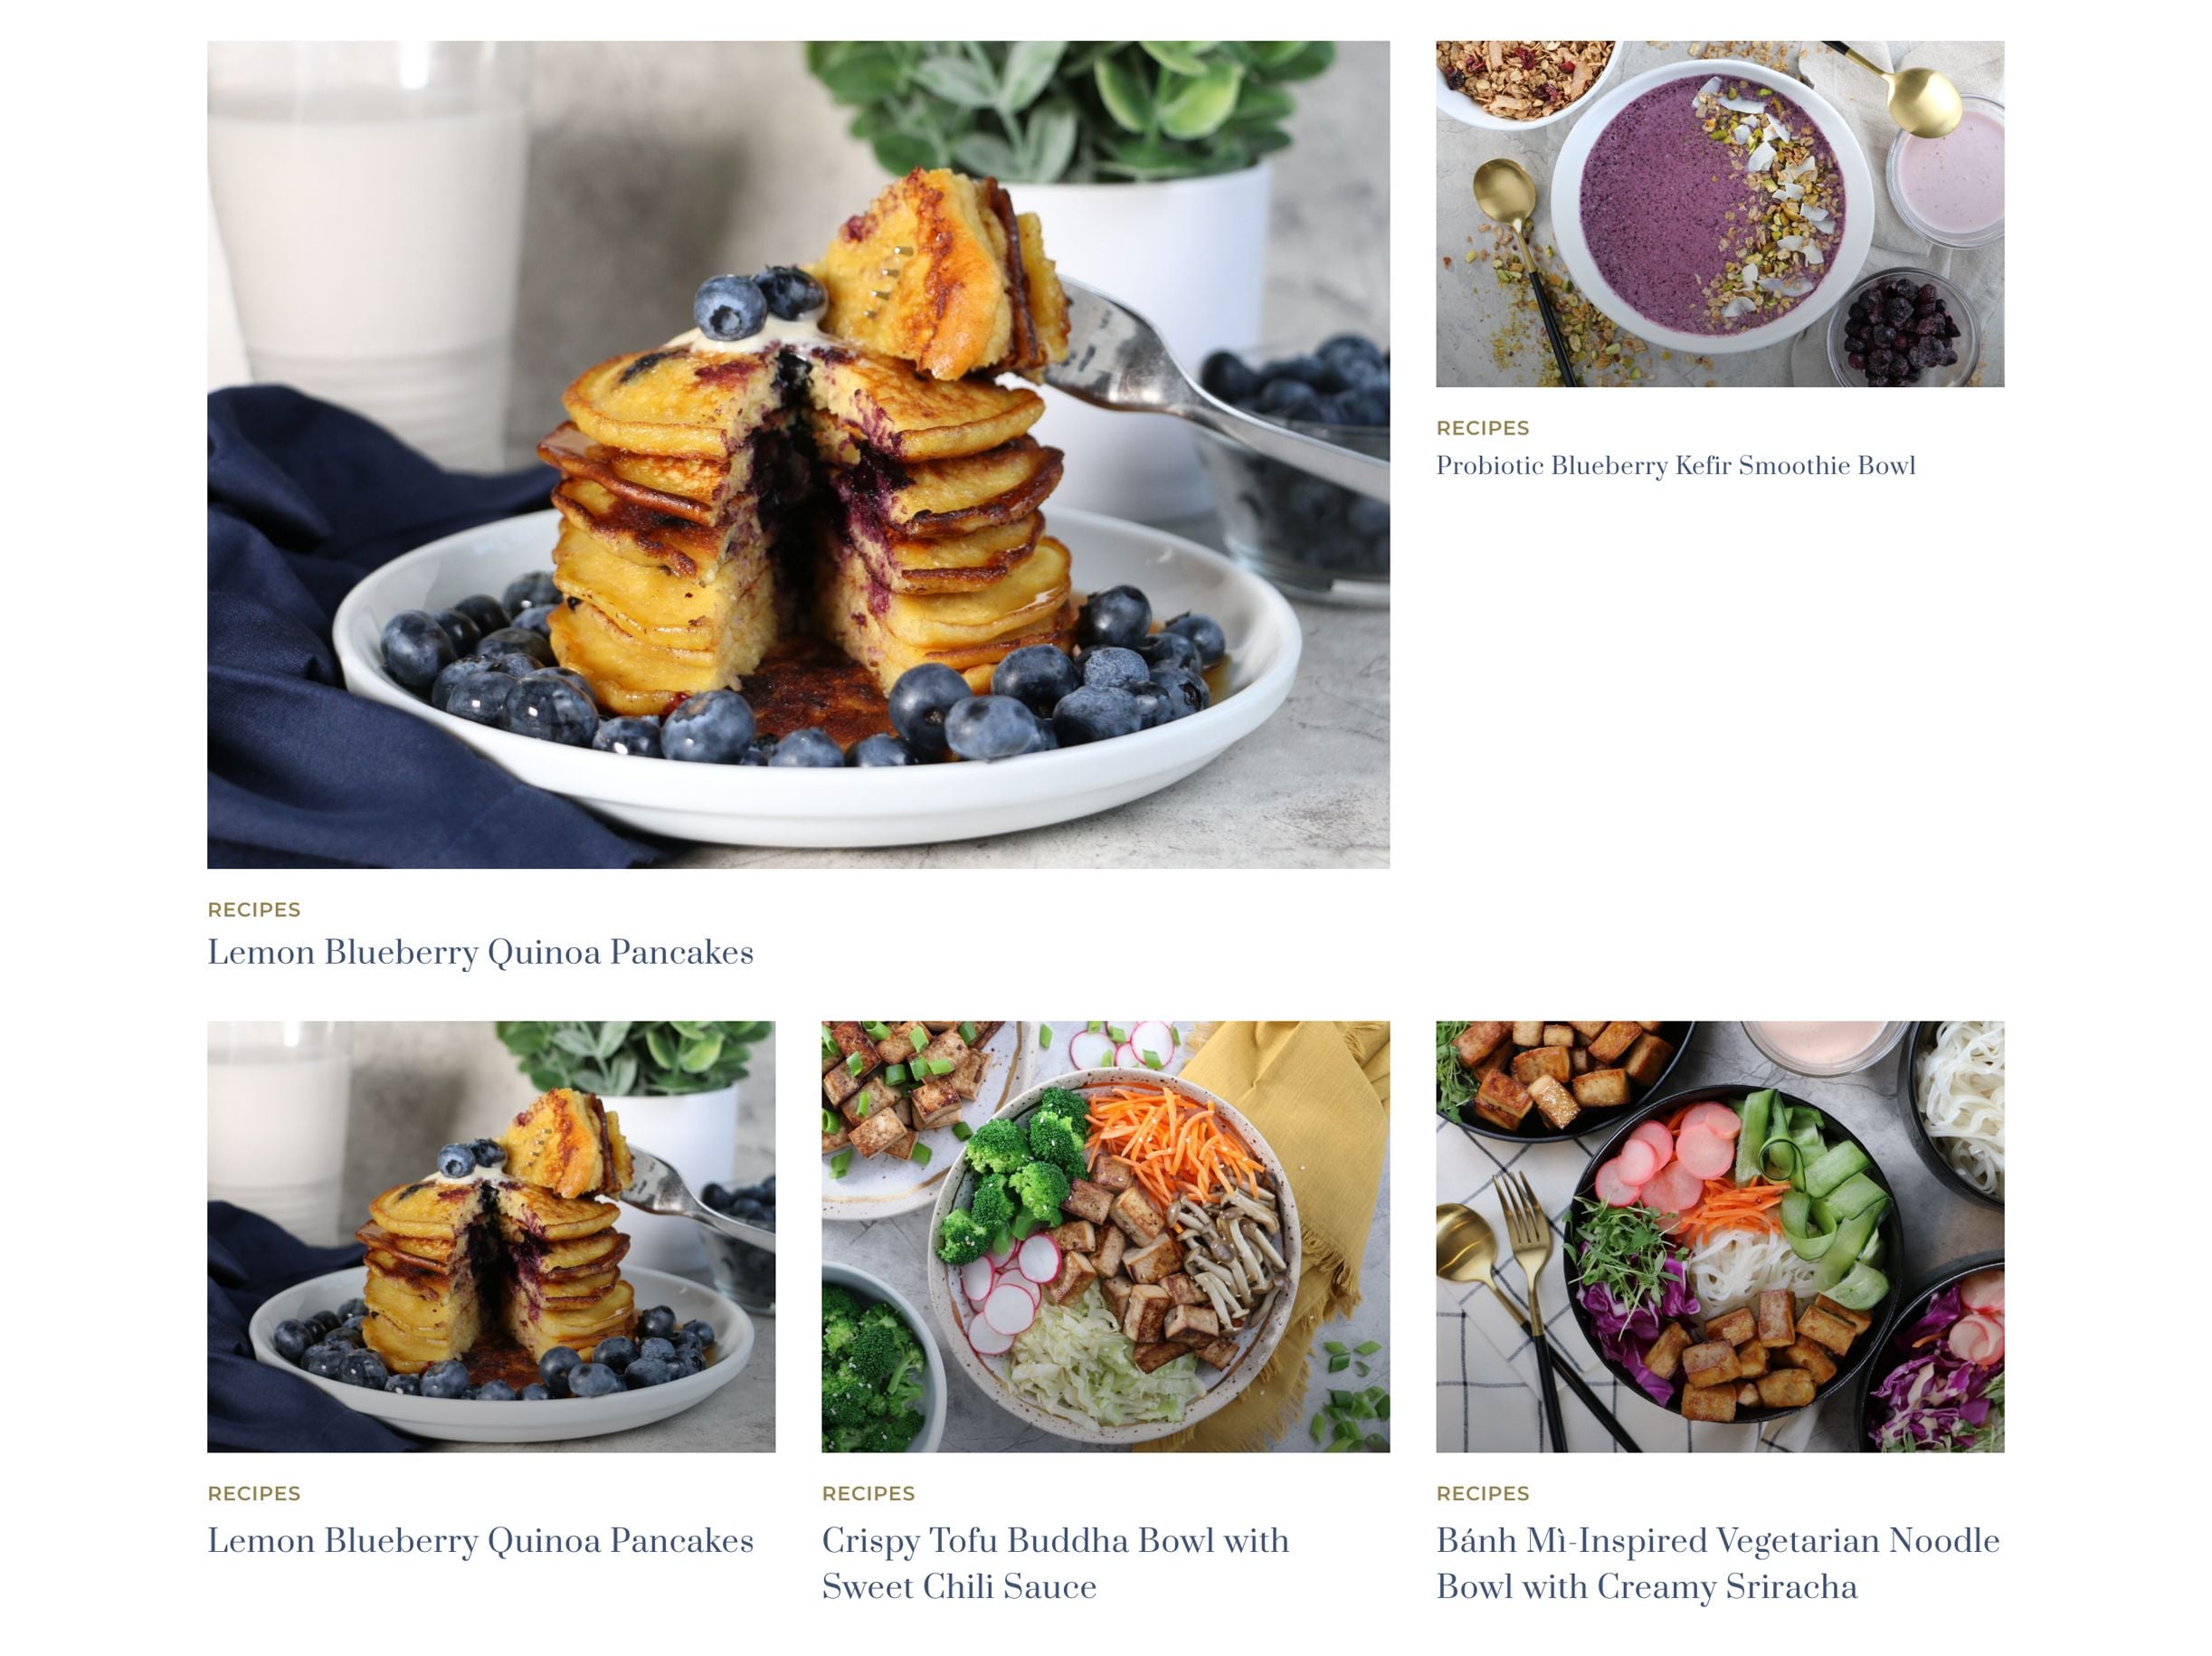Click the RECIPES tag above the Crispy Tofu title
The height and width of the screenshot is (1656, 2212).
[868, 1494]
